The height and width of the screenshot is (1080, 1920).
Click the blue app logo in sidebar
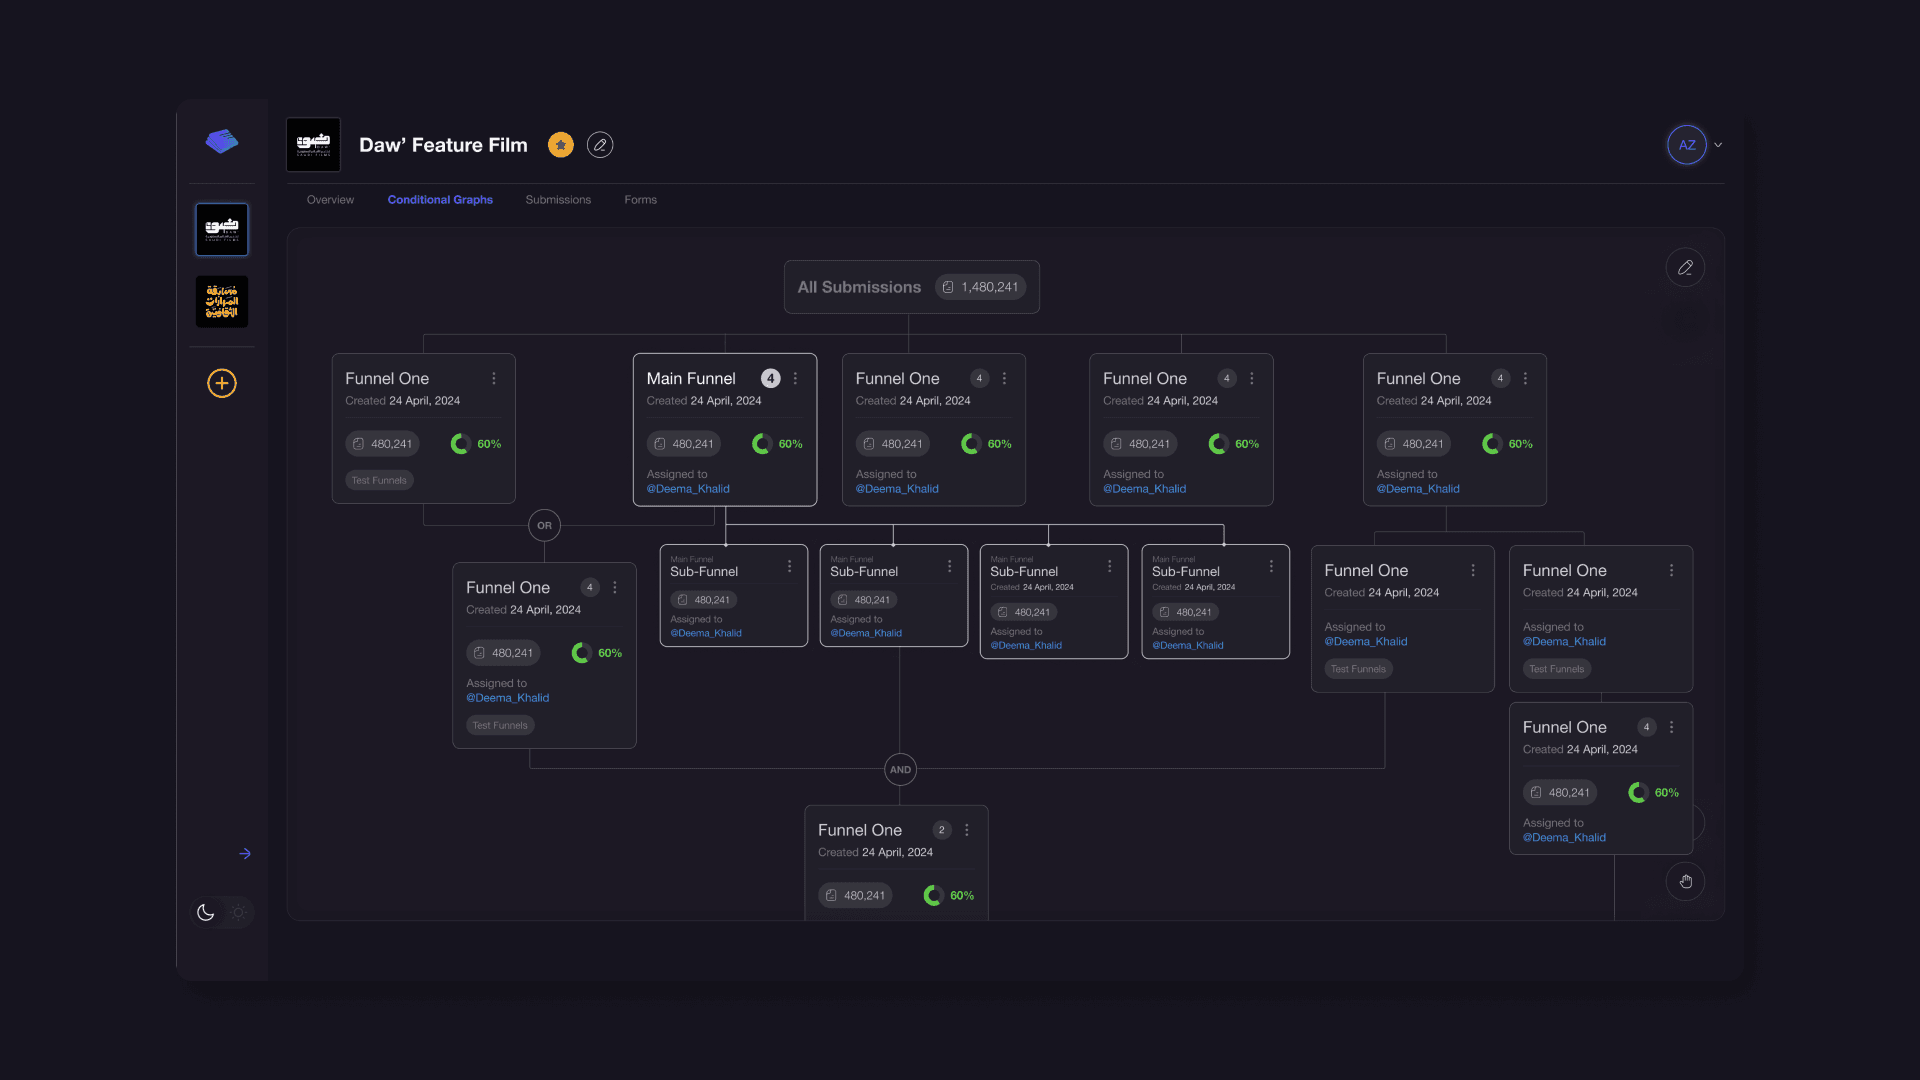[x=222, y=141]
